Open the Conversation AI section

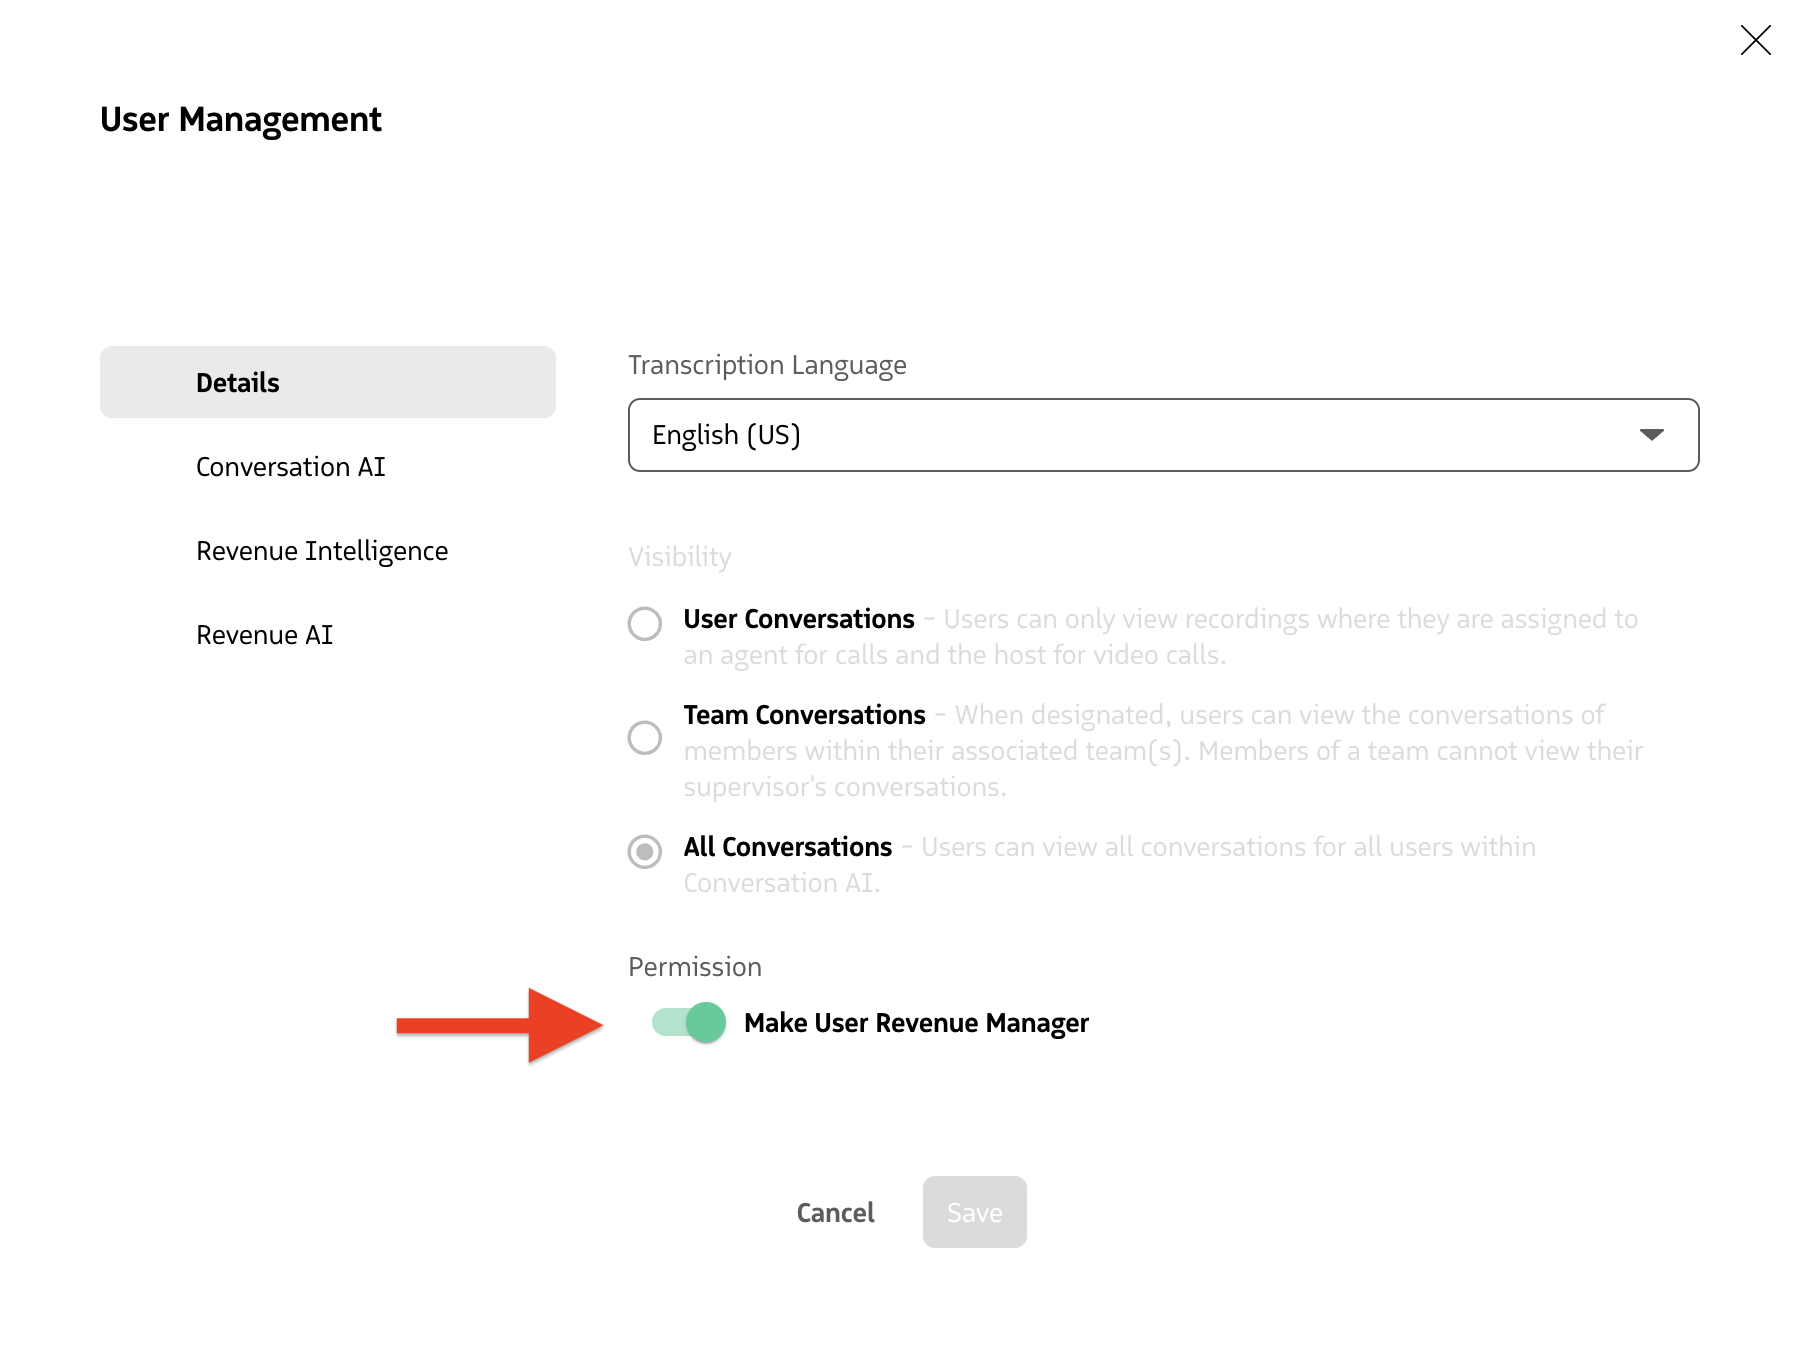[290, 466]
